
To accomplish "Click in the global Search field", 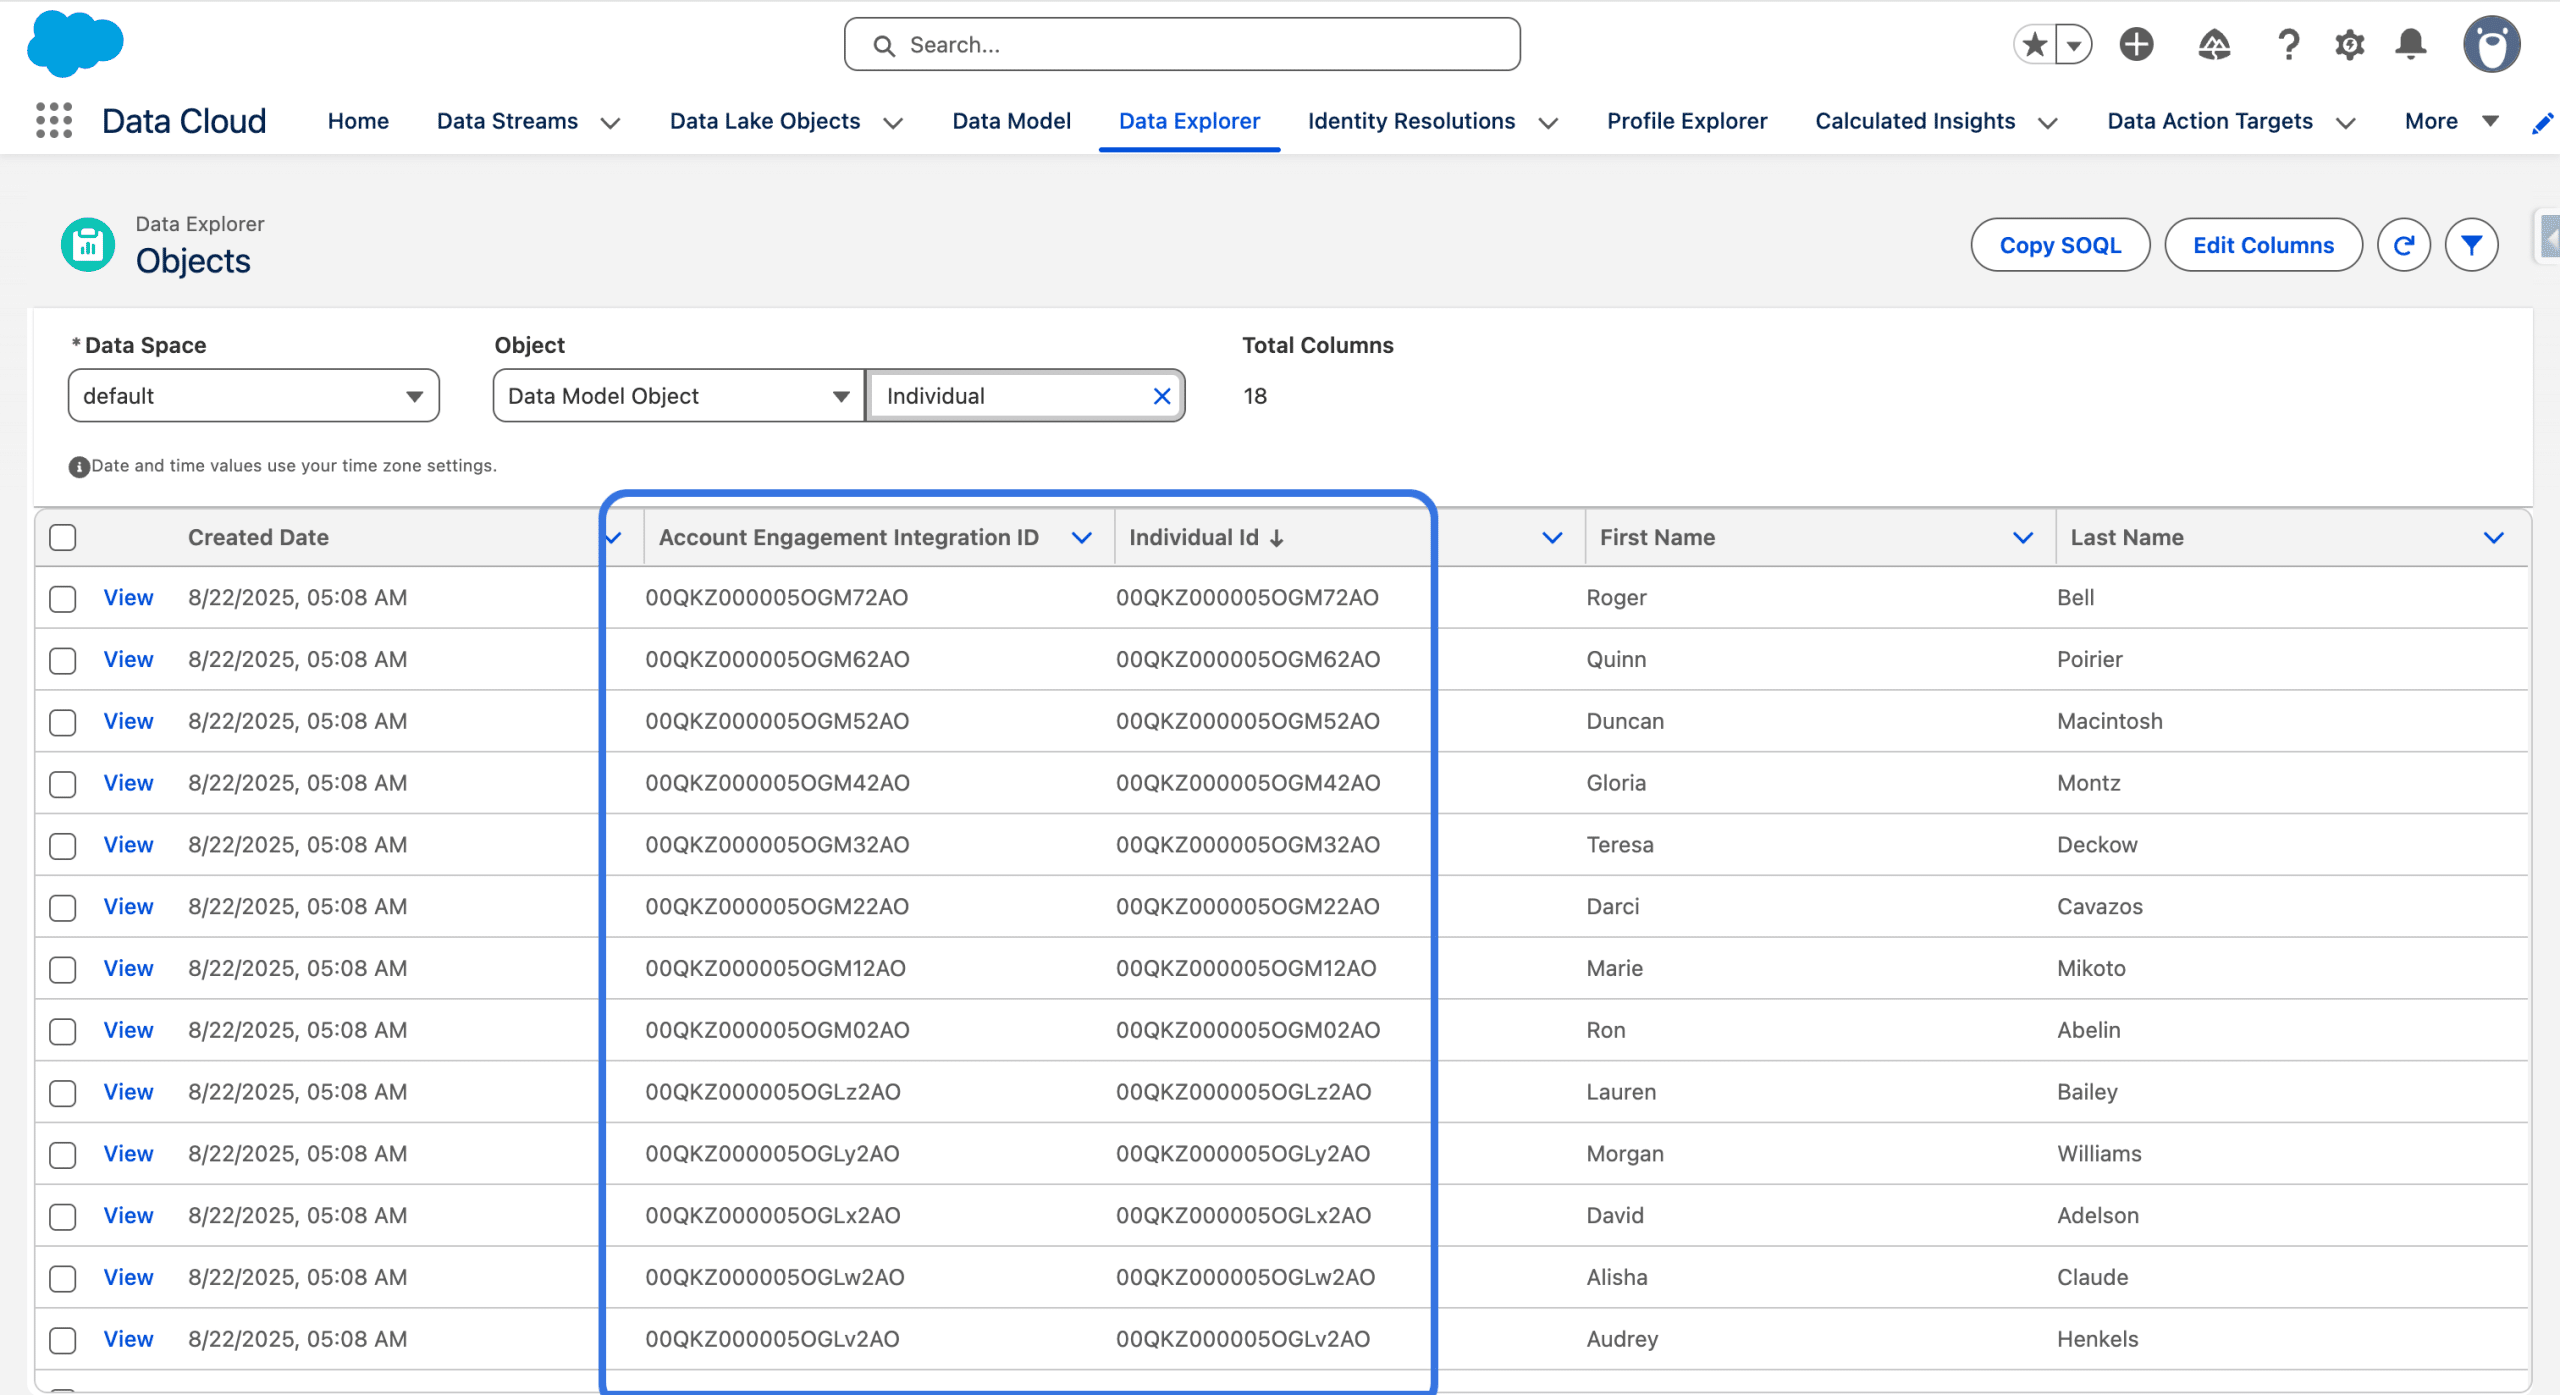I will pos(1182,45).
